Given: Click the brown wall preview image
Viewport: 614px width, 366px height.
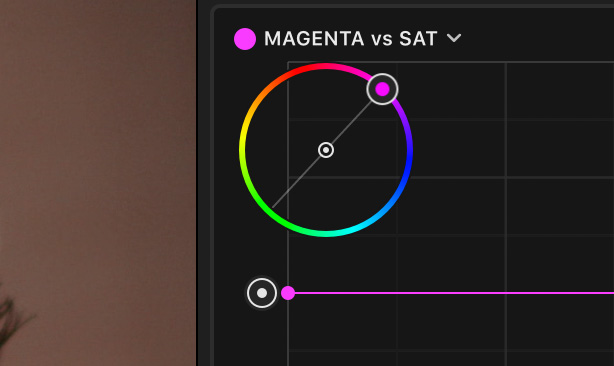Looking at the screenshot, I should pyautogui.click(x=98, y=183).
